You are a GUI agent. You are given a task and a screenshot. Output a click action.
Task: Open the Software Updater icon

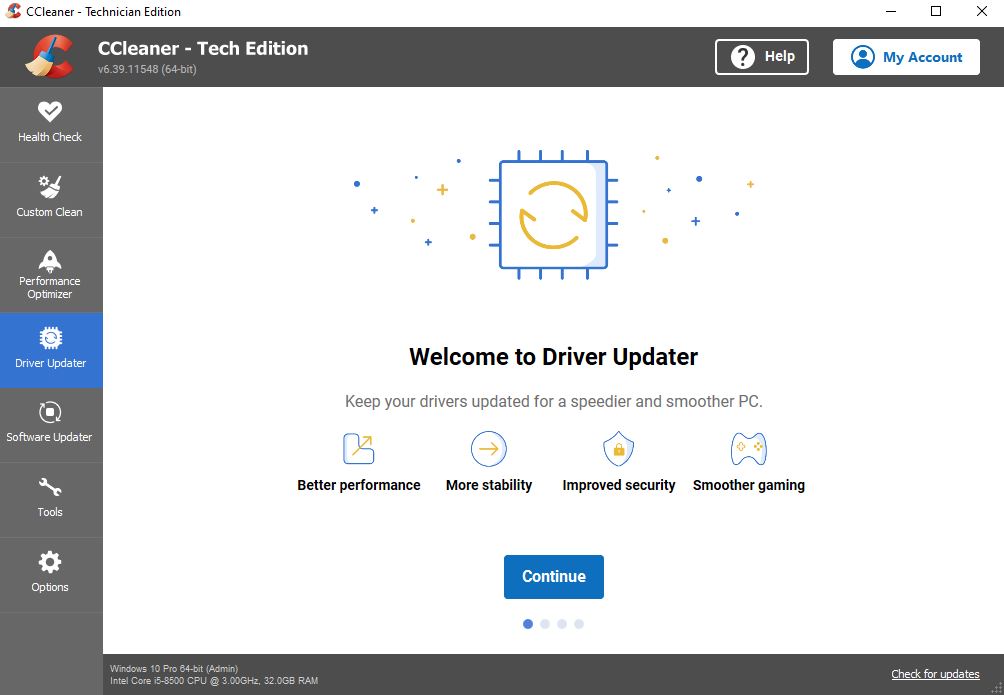pyautogui.click(x=50, y=412)
